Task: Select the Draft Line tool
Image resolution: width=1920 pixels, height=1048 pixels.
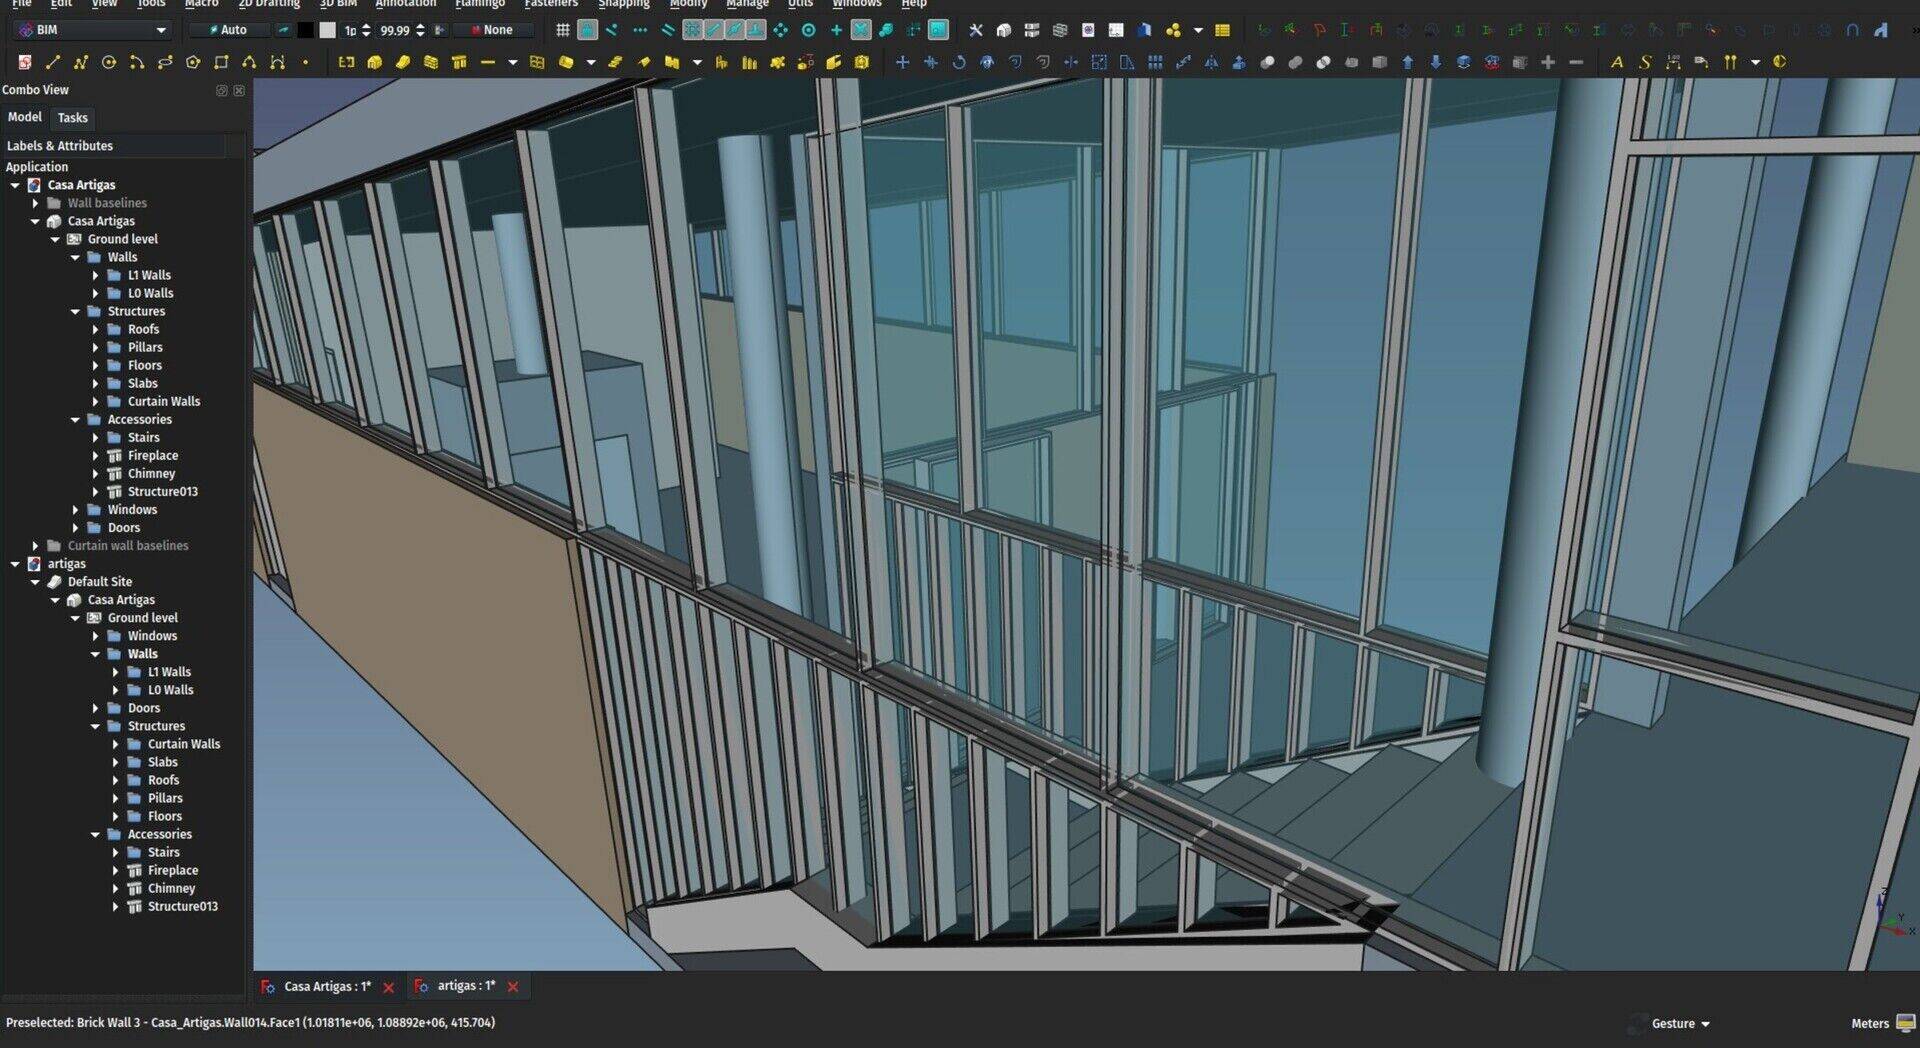Action: tap(53, 62)
